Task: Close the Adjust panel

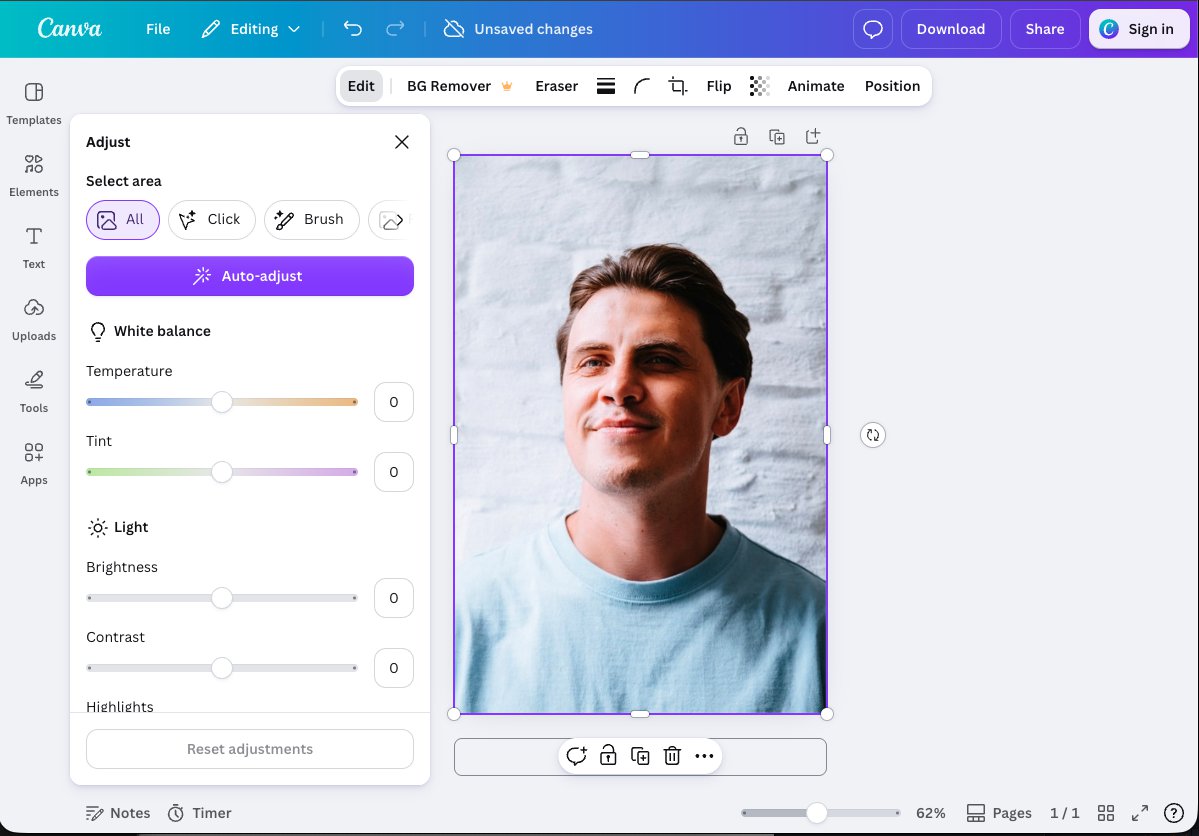Action: click(401, 142)
